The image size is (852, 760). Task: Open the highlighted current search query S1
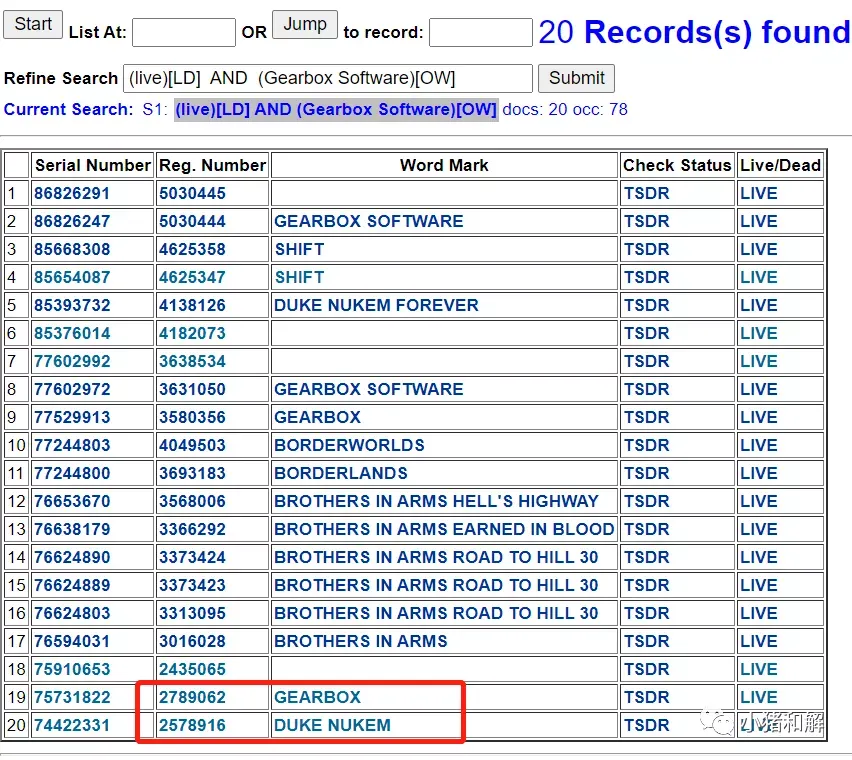click(x=336, y=110)
